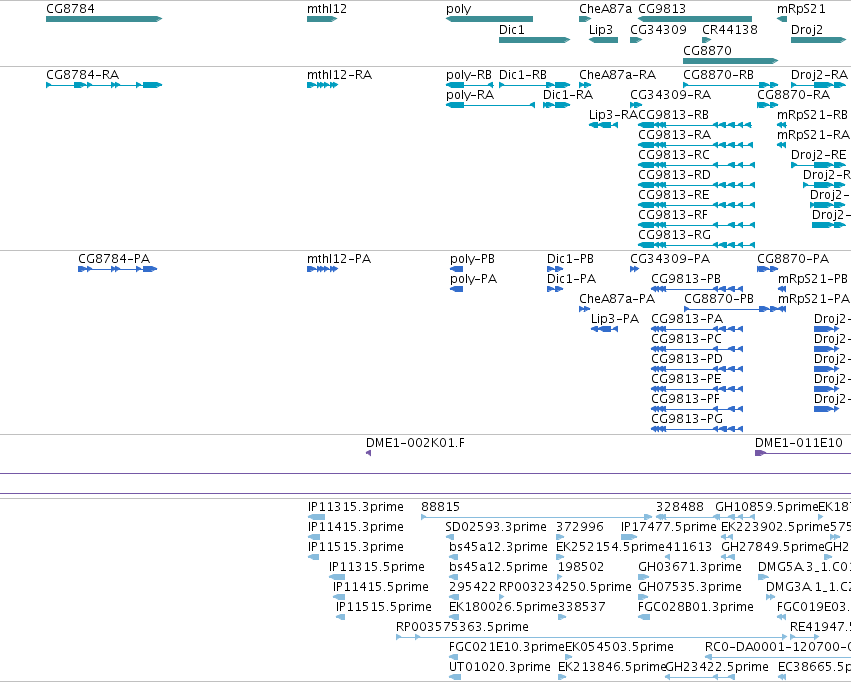Select the Droj2-RE transcript label
The width and height of the screenshot is (851, 682).
[818, 155]
